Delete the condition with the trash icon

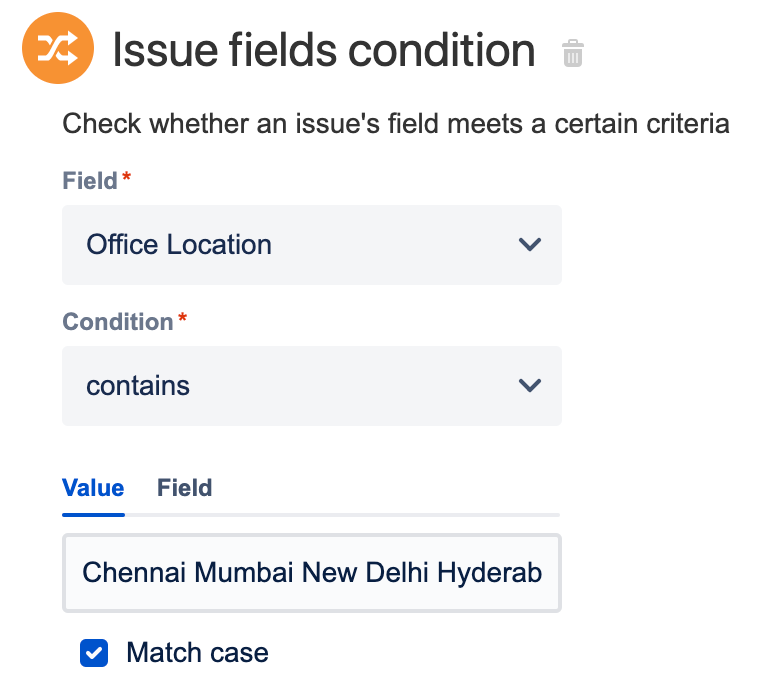point(573,53)
